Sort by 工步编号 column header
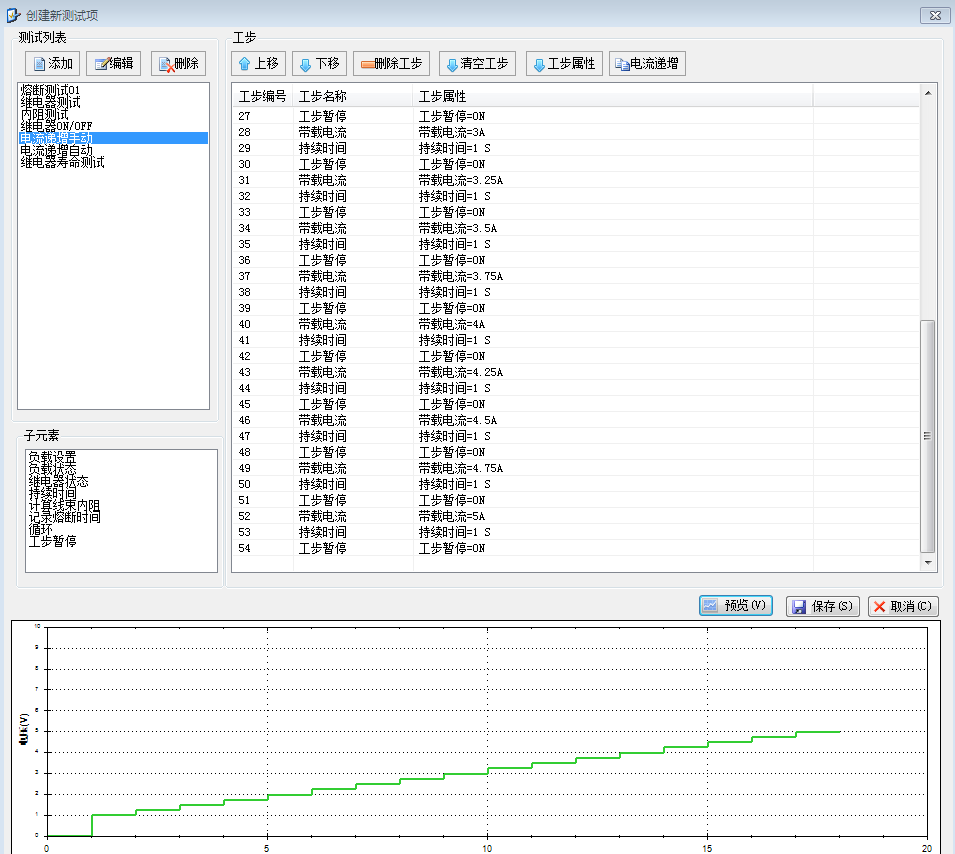 click(x=263, y=96)
